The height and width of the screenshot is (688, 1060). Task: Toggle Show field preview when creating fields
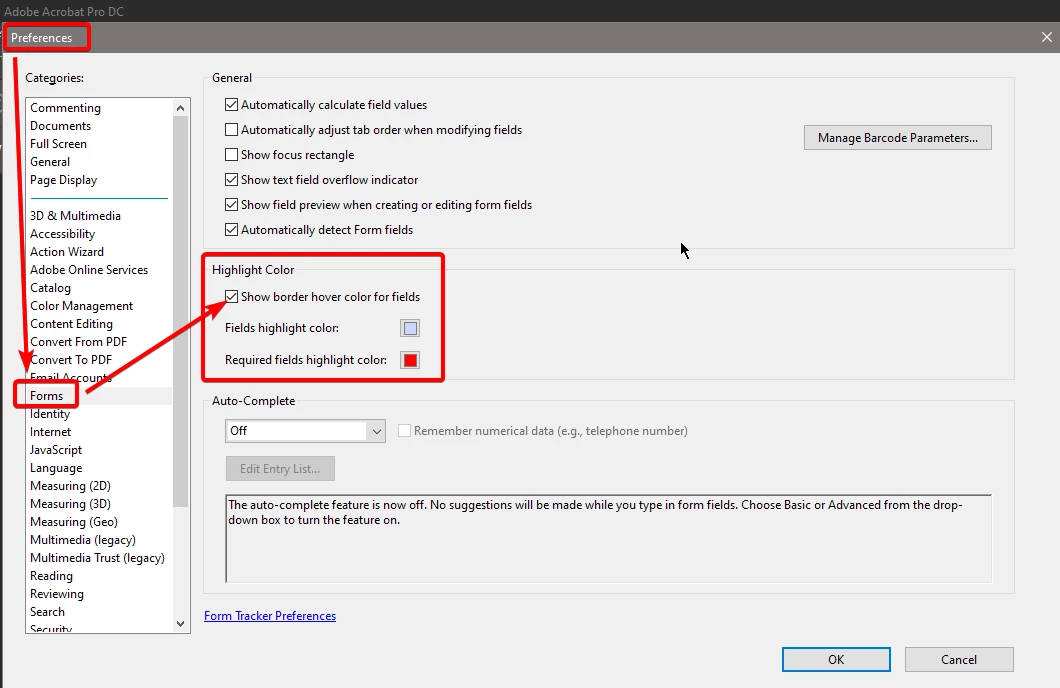tap(231, 205)
